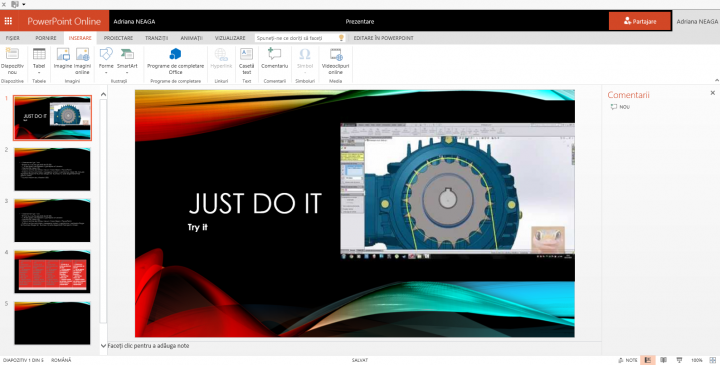
Task: Select slide 4 thumbnail with red table
Action: click(52, 271)
